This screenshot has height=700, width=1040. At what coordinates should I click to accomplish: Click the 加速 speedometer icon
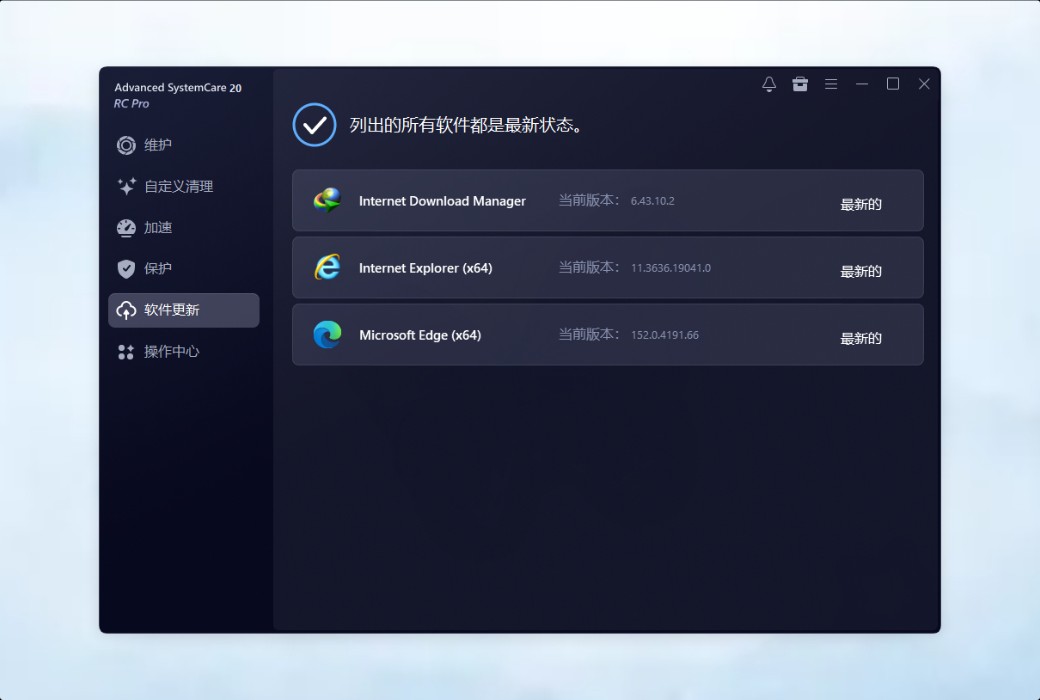pos(126,228)
